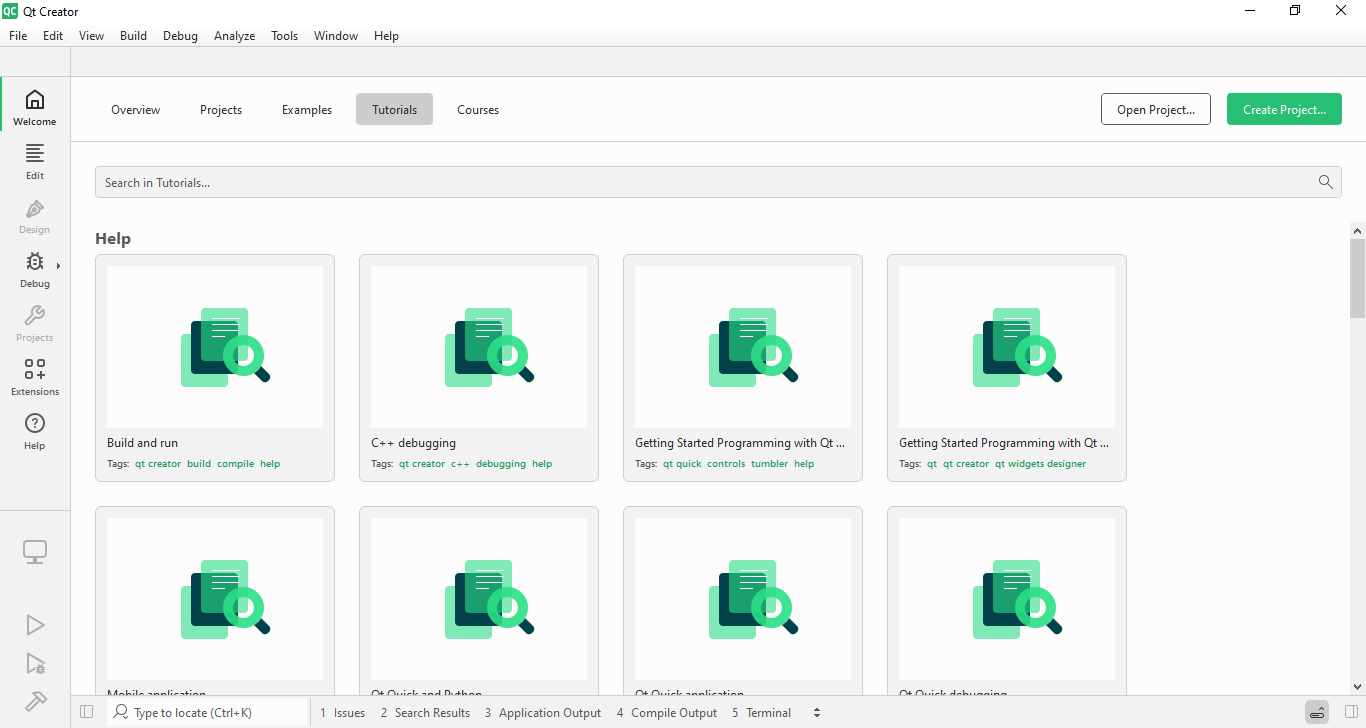Open Edit mode in left sidebar

[x=35, y=160]
